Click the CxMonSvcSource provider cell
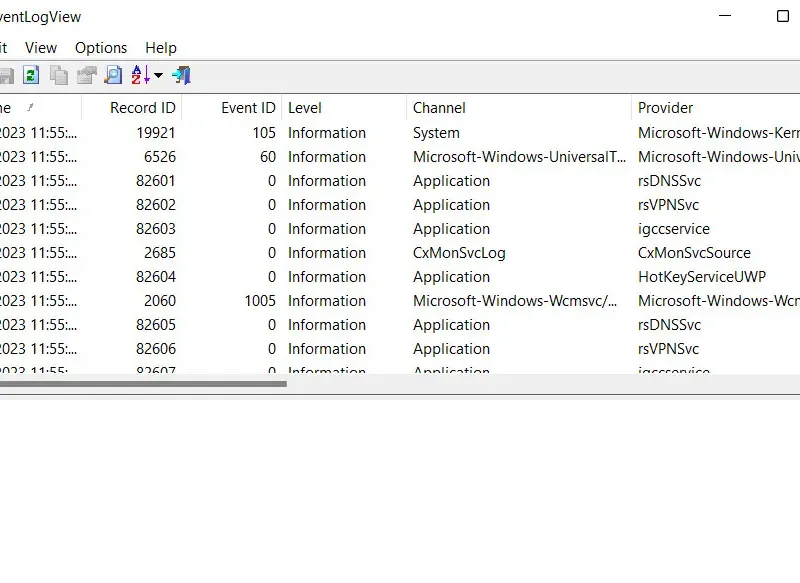Image resolution: width=800 pixels, height=583 pixels. point(694,252)
